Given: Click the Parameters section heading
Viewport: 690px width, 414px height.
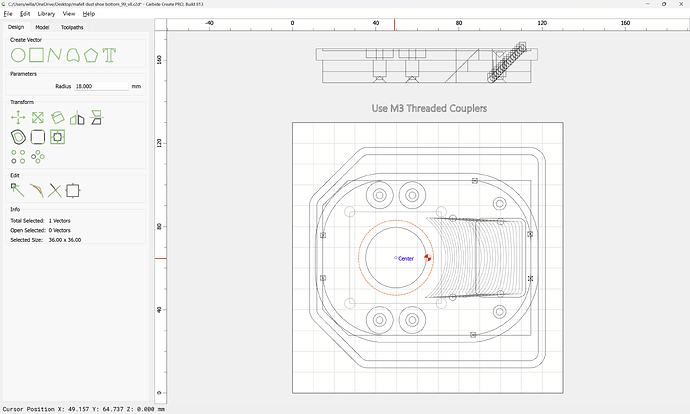Looking at the screenshot, I should coord(23,74).
